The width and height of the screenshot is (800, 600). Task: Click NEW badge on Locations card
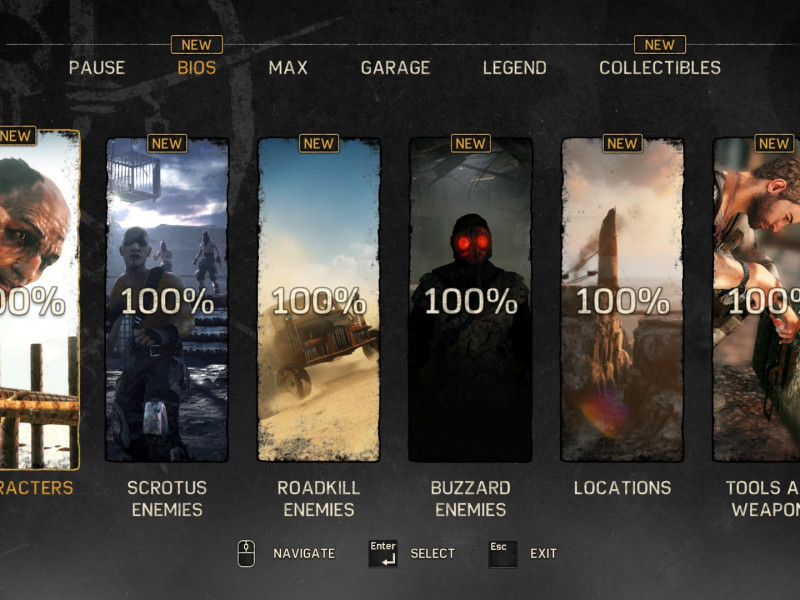[x=622, y=143]
